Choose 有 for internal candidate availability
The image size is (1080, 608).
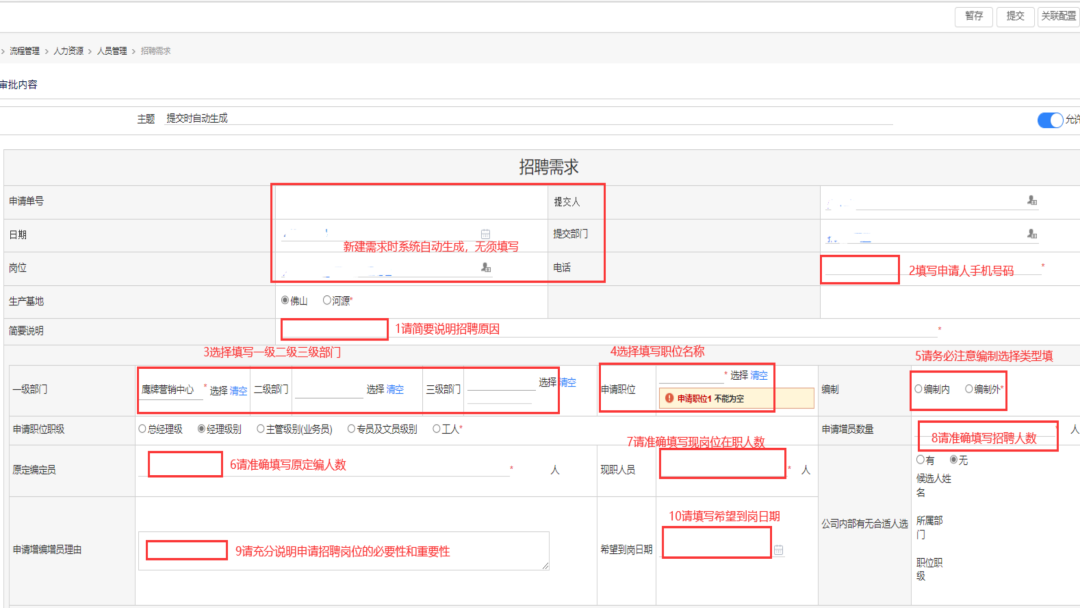pyautogui.click(x=920, y=459)
